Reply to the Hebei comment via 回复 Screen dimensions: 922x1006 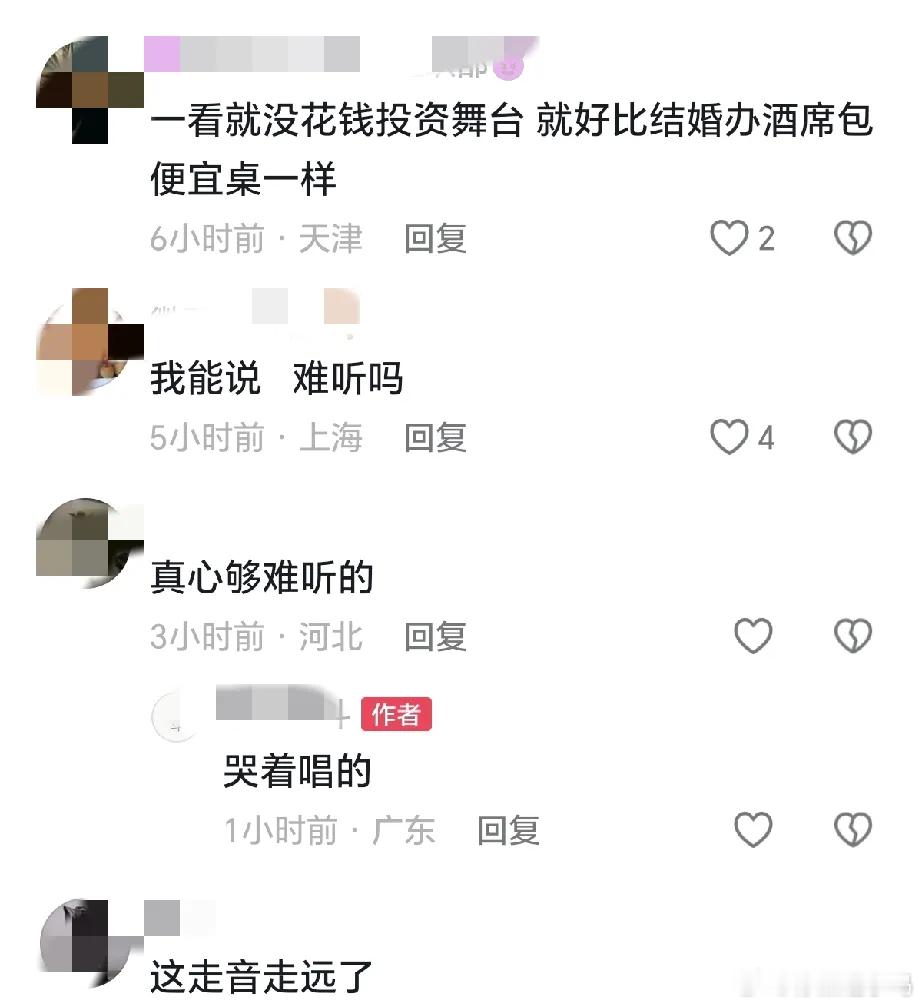435,636
